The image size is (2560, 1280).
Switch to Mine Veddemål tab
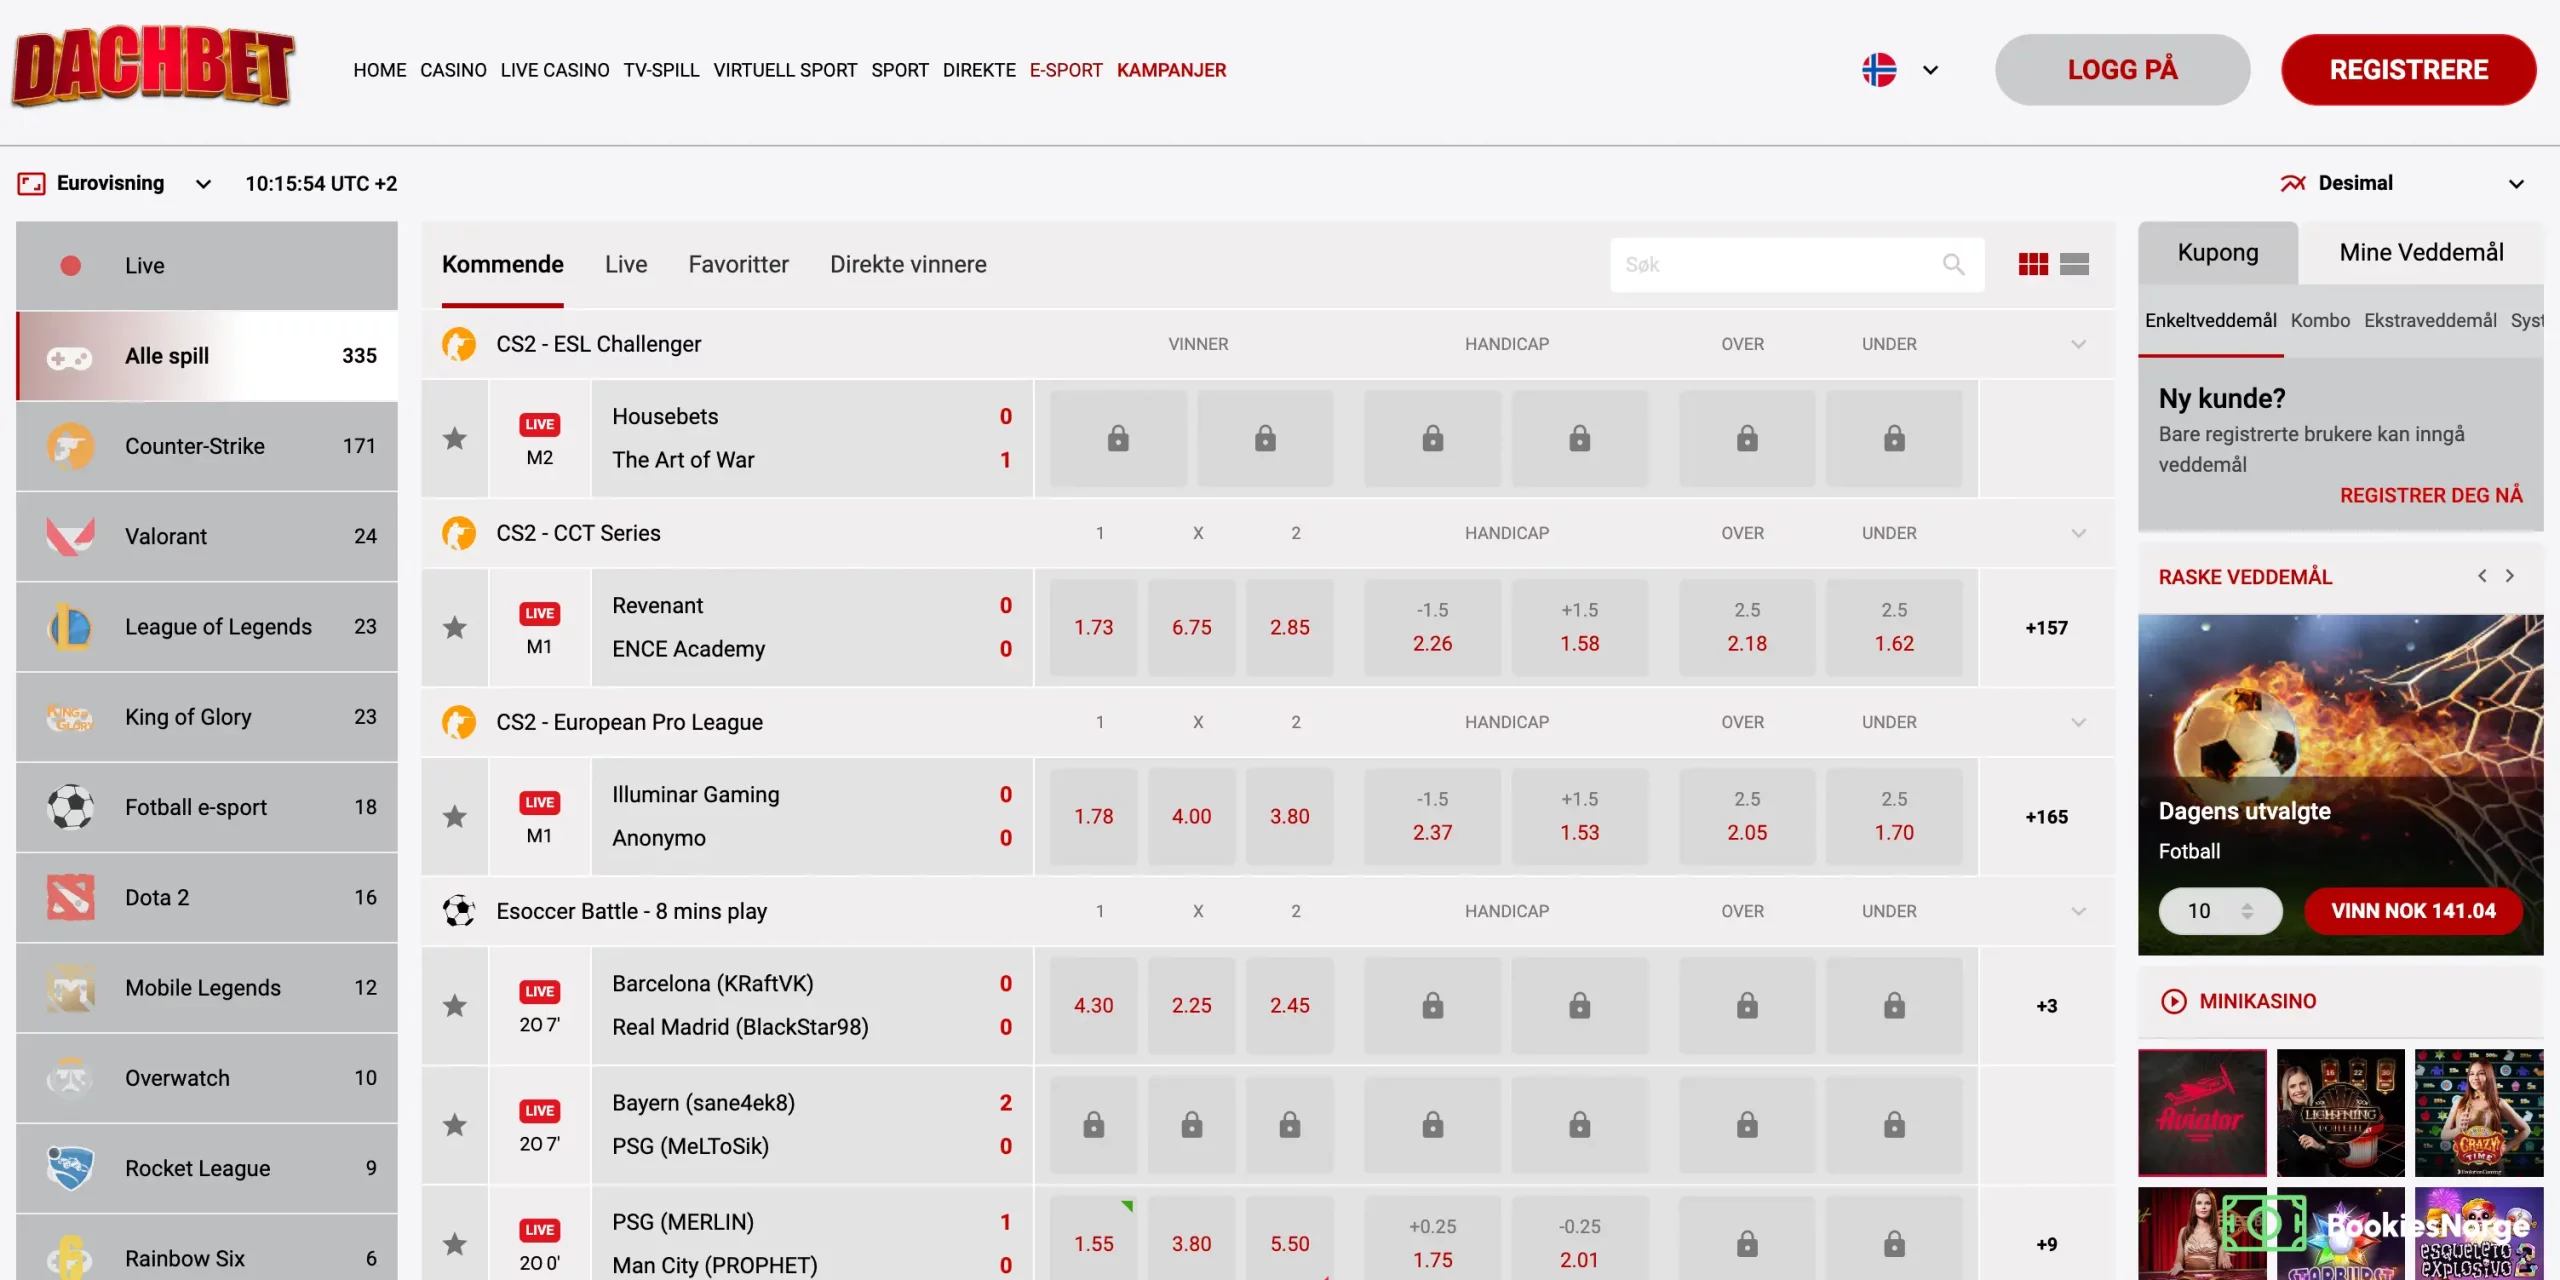2421,252
